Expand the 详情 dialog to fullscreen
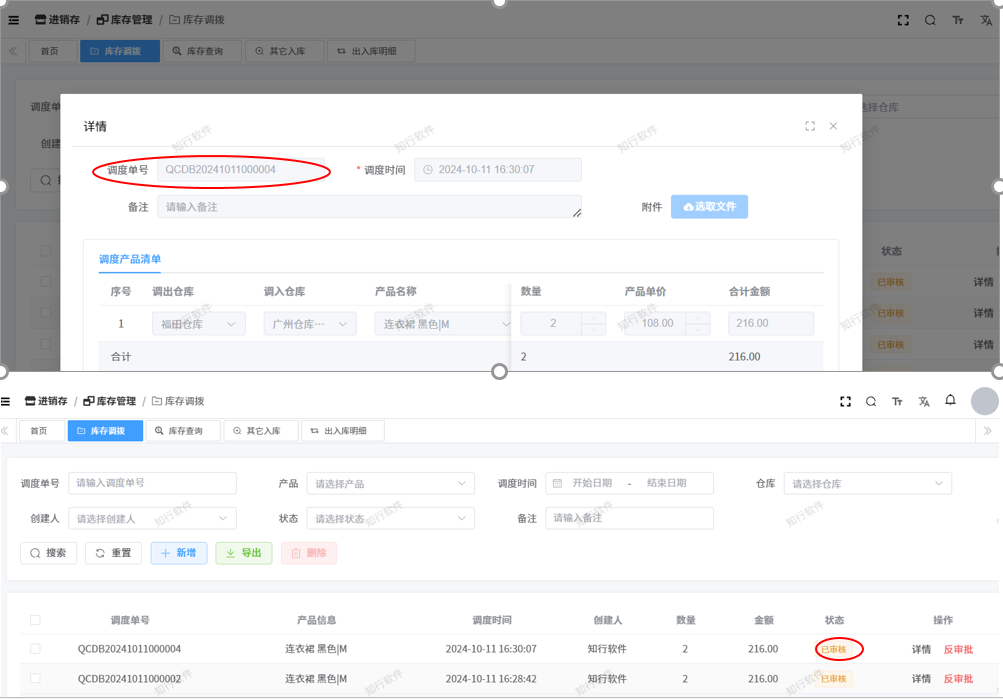The image size is (1003, 699). pos(810,126)
